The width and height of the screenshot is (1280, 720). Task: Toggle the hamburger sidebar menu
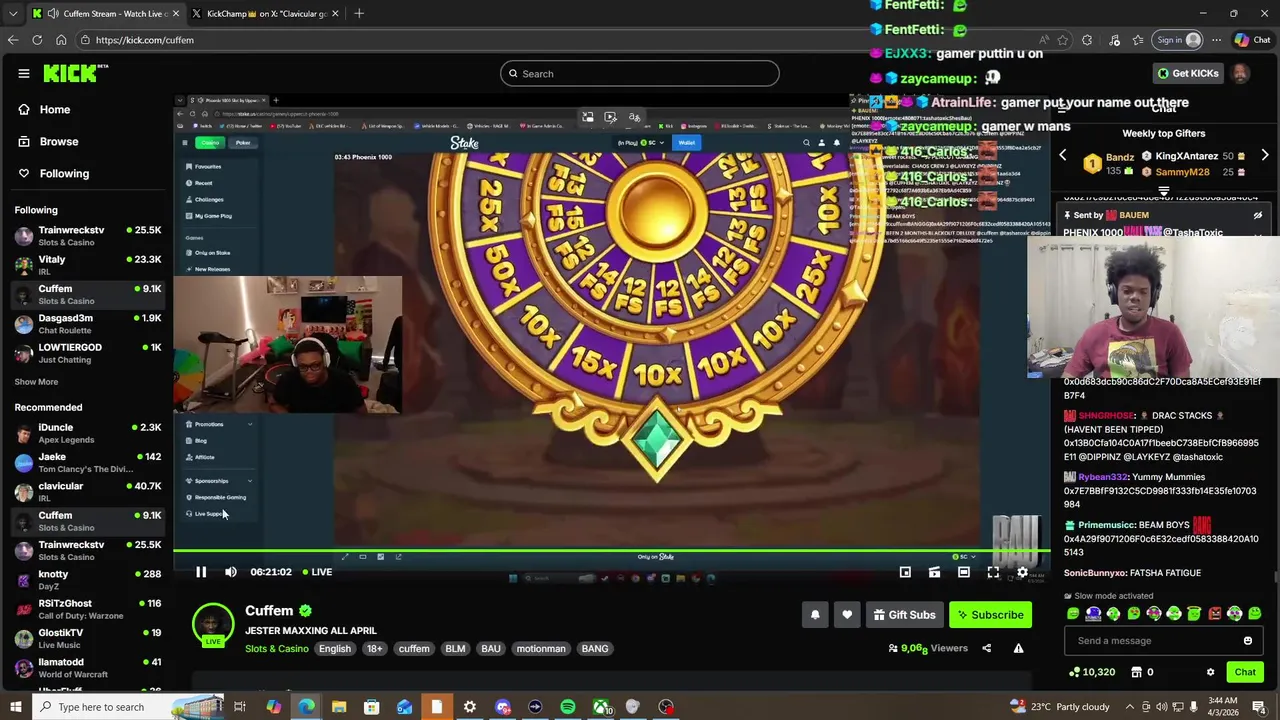(24, 73)
